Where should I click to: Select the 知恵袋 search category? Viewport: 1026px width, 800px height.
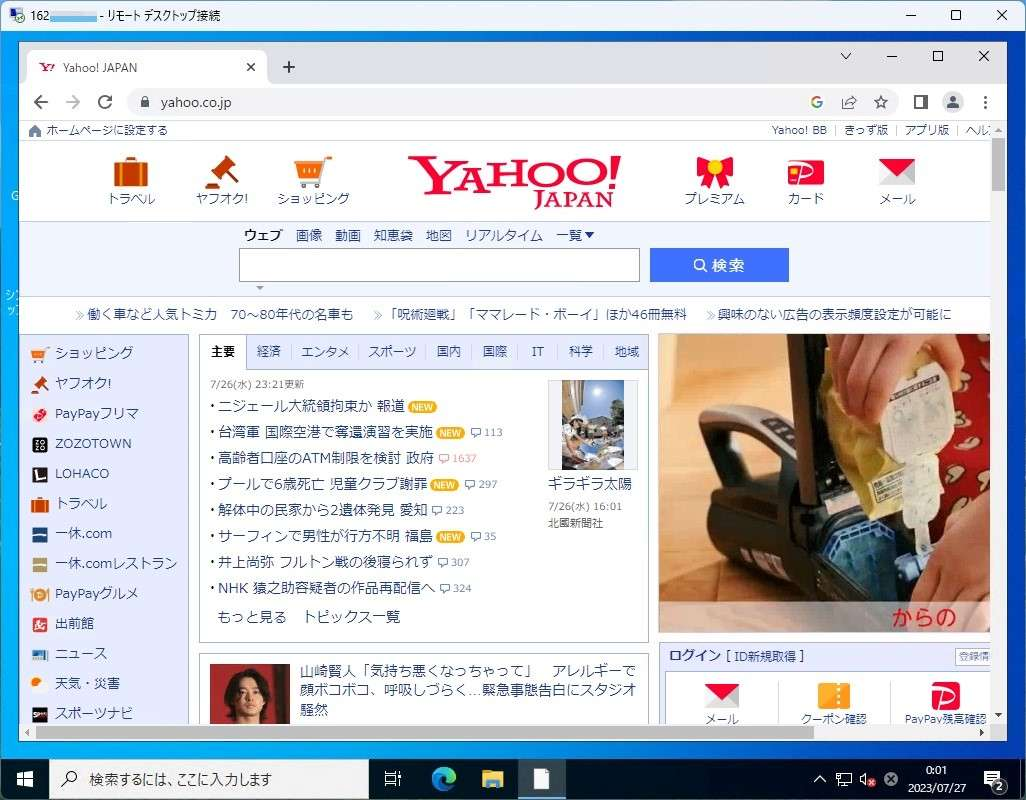(393, 235)
